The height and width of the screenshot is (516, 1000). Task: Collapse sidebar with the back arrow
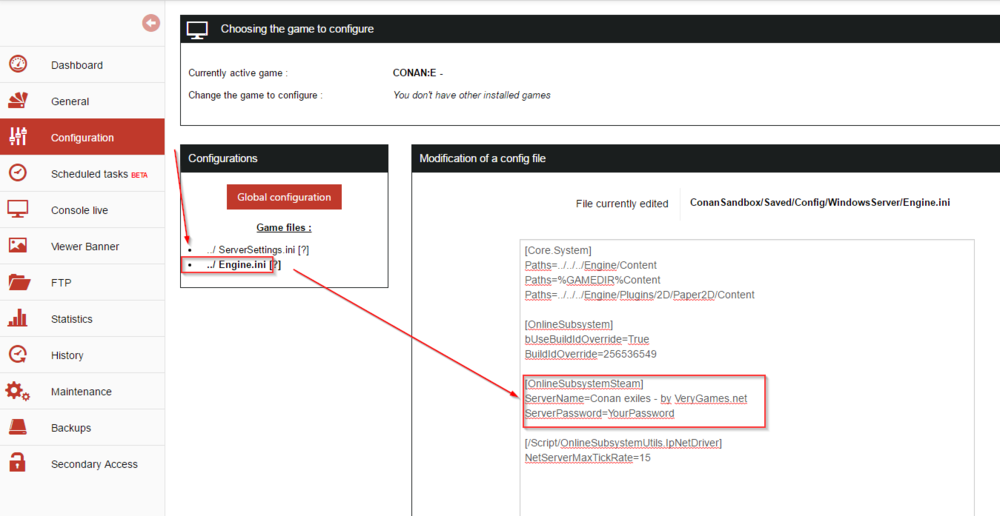pos(151,22)
